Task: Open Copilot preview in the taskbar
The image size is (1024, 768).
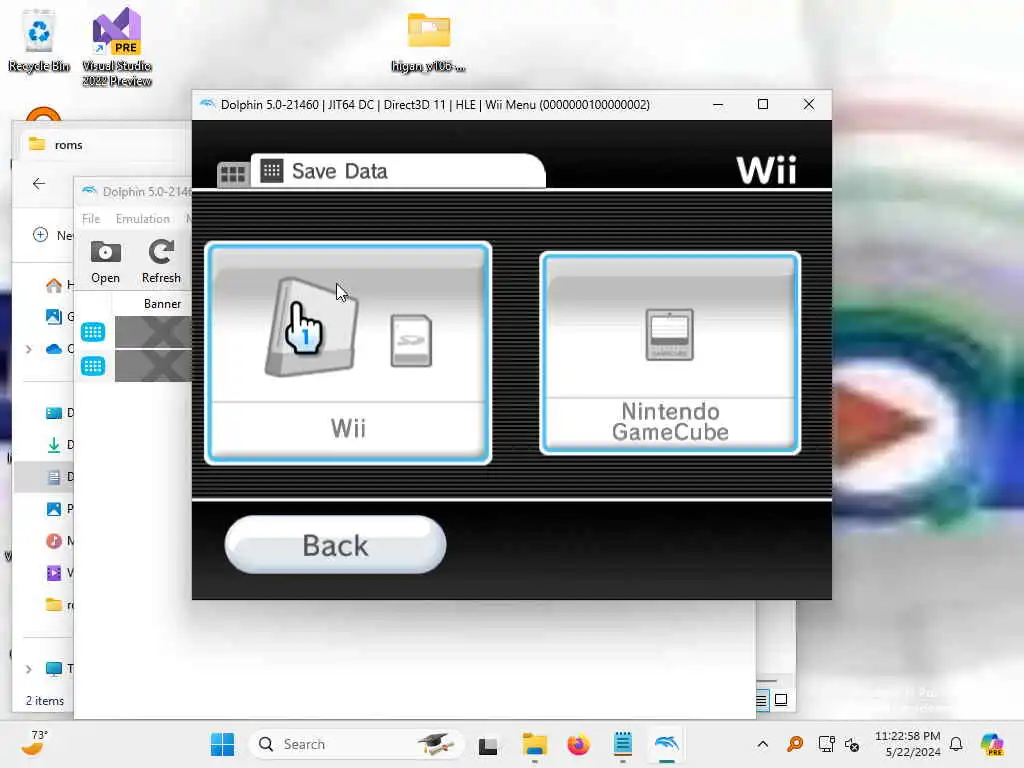Action: [x=991, y=744]
